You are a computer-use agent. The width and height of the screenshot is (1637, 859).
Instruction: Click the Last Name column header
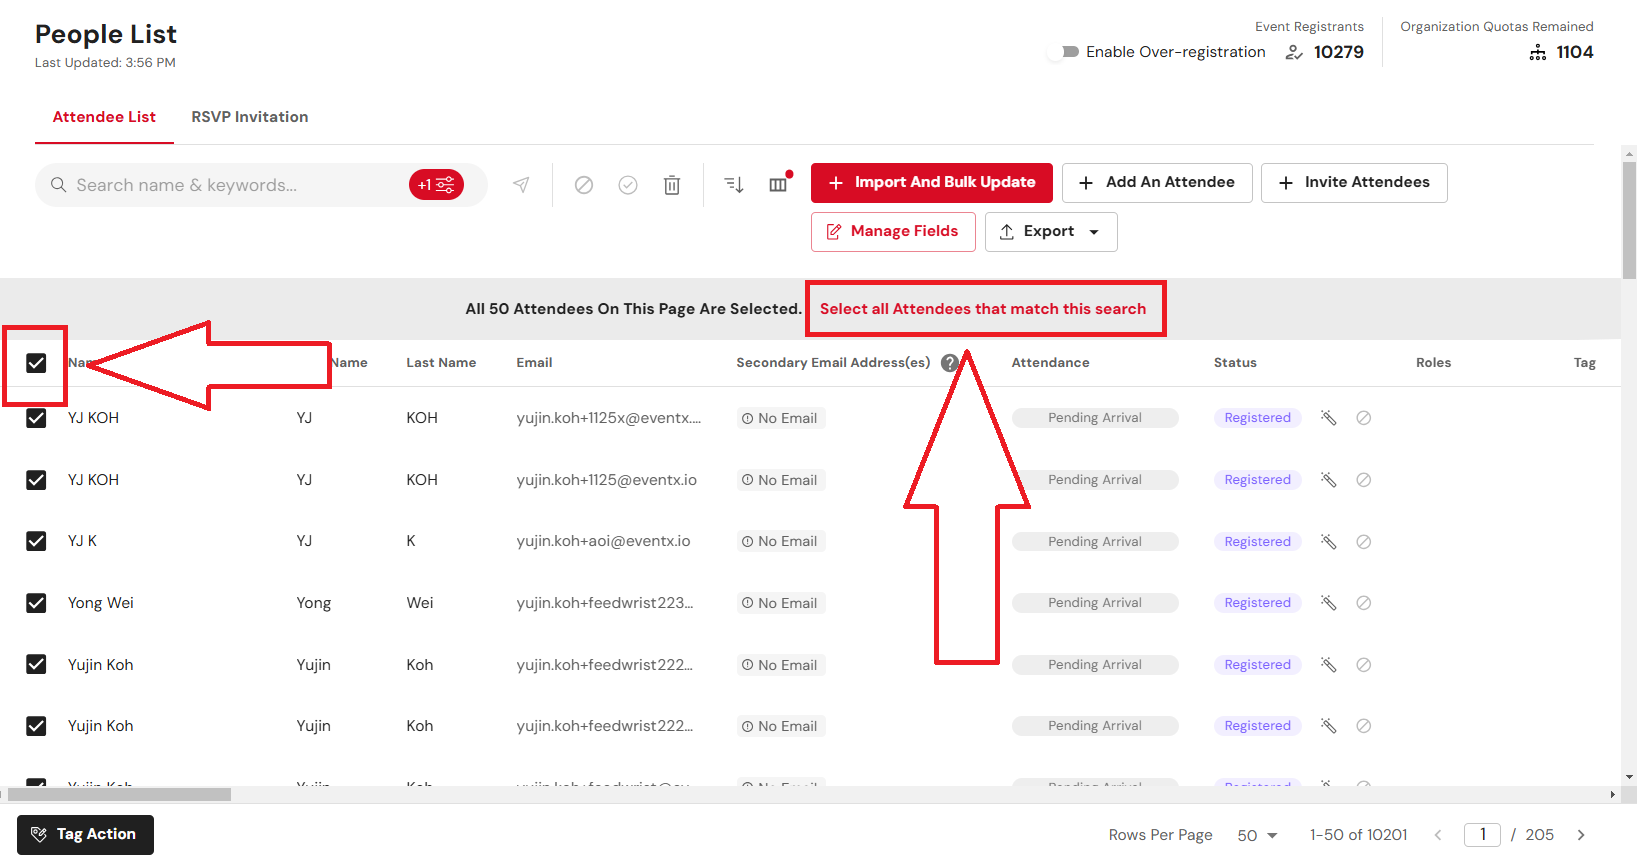(441, 363)
